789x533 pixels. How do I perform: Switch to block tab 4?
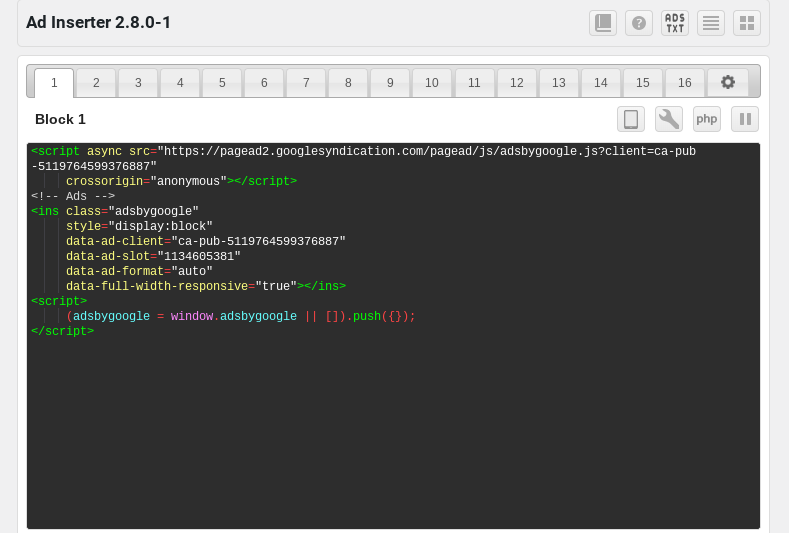pyautogui.click(x=180, y=83)
